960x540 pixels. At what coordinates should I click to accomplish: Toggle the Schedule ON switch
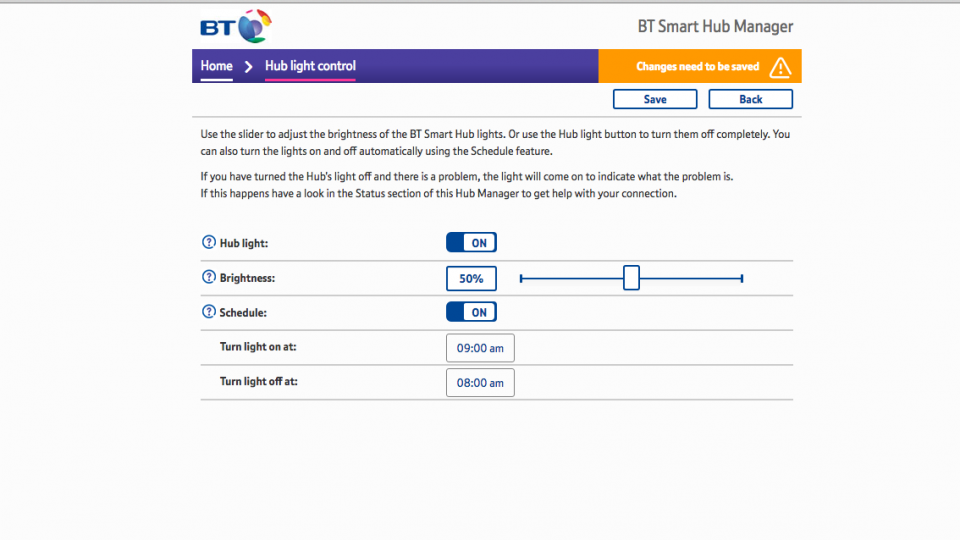[x=471, y=312]
